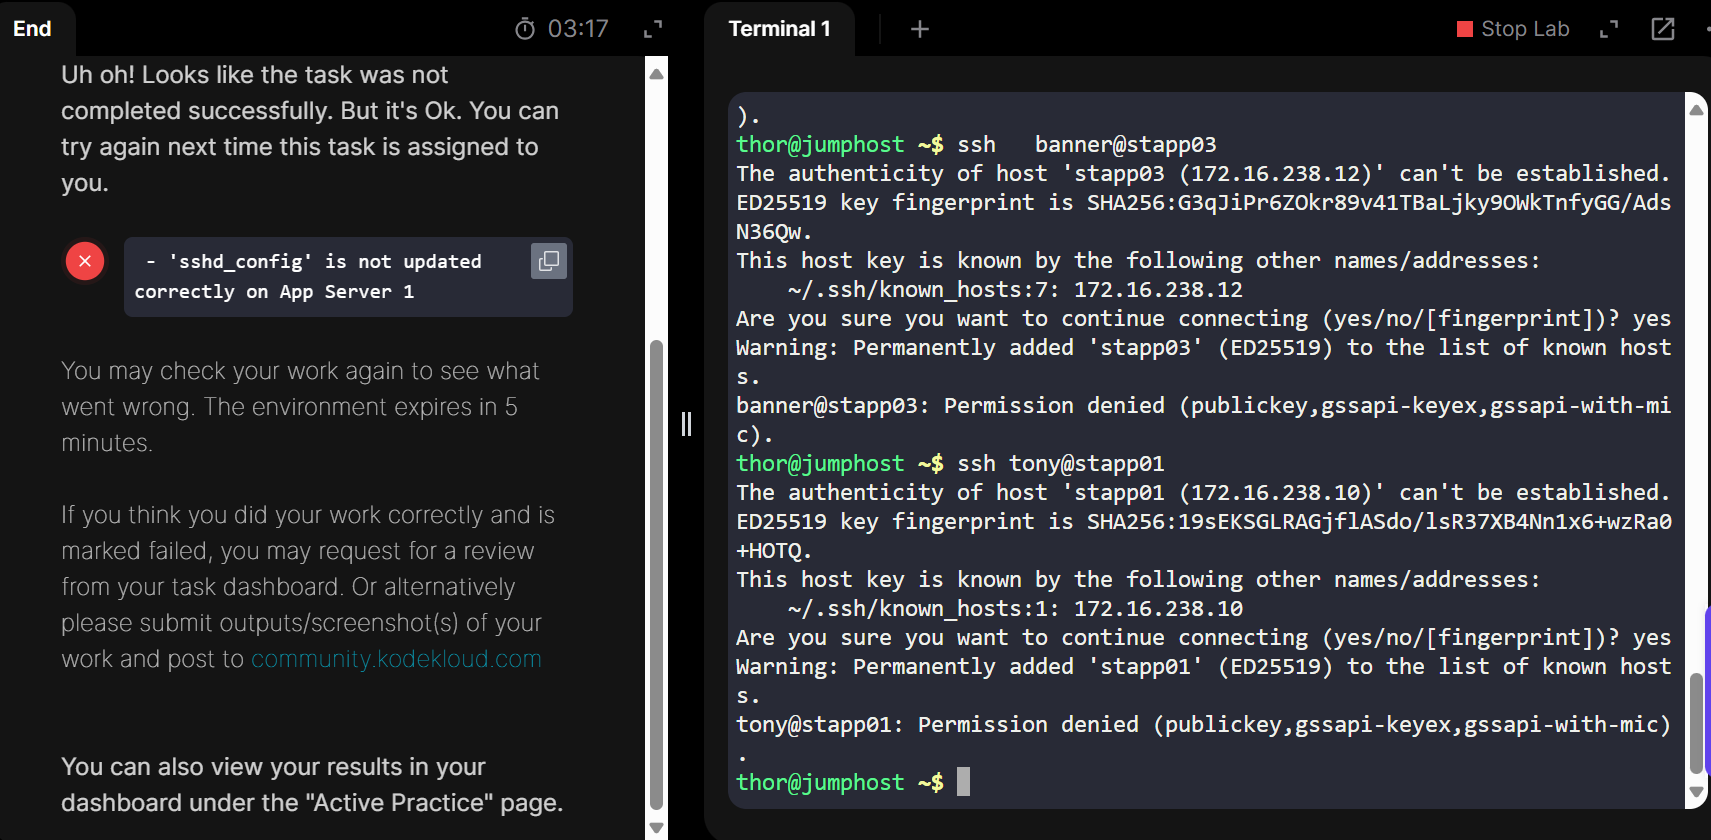This screenshot has width=1711, height=840.
Task: Click the stopwatch timer icon
Action: [x=525, y=29]
